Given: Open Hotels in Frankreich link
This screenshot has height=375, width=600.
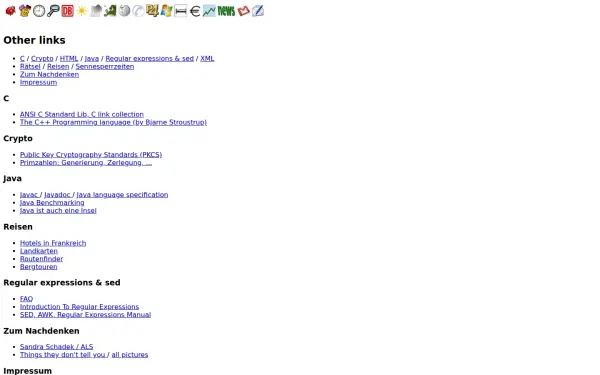Looking at the screenshot, I should [x=53, y=243].
